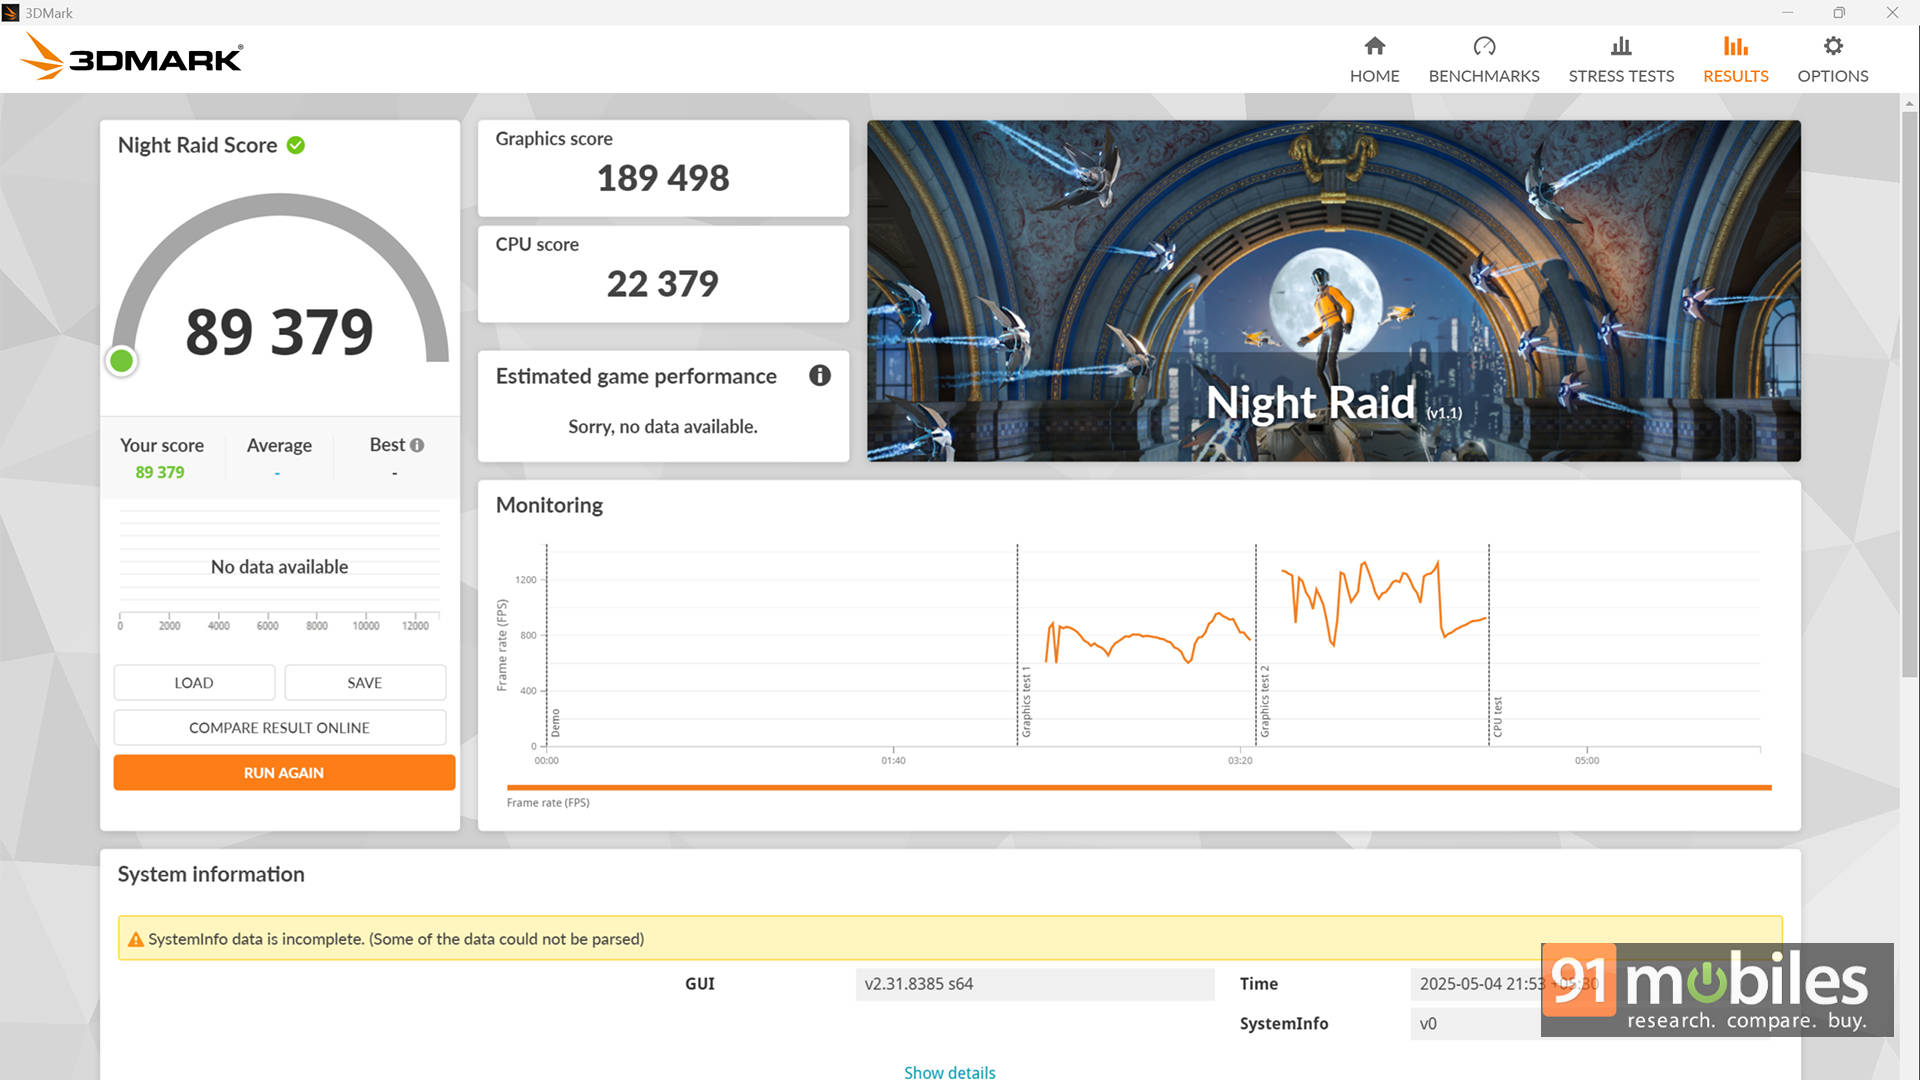
Task: Minimize the 3DMark window
Action: 1787,13
